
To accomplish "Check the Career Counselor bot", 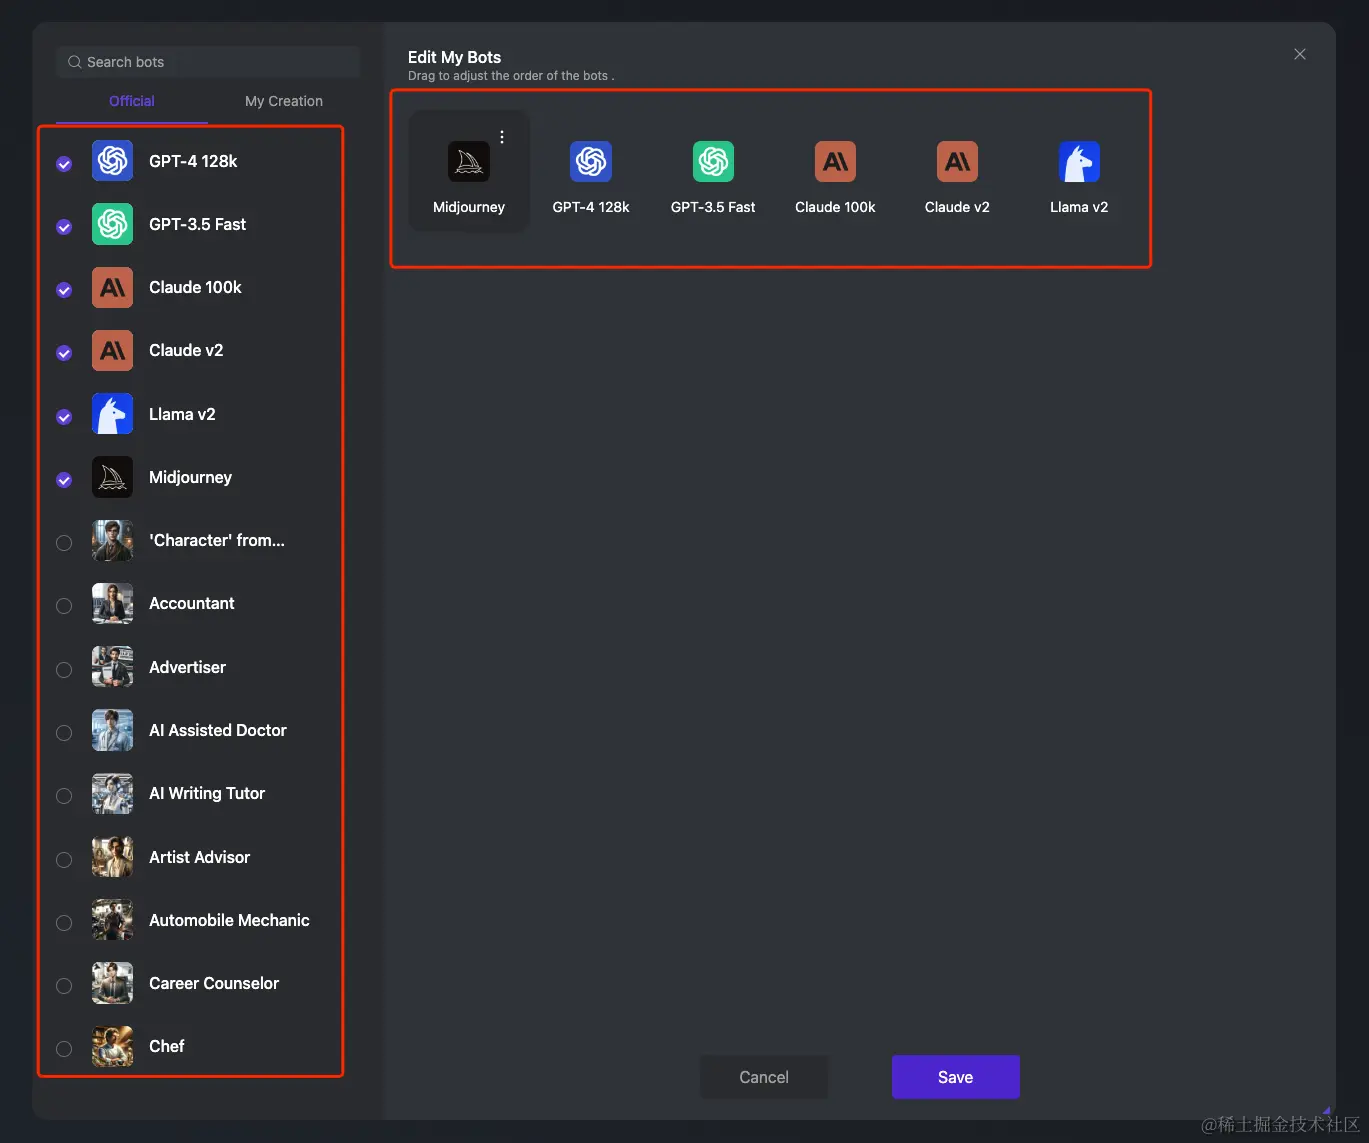I will (x=64, y=986).
